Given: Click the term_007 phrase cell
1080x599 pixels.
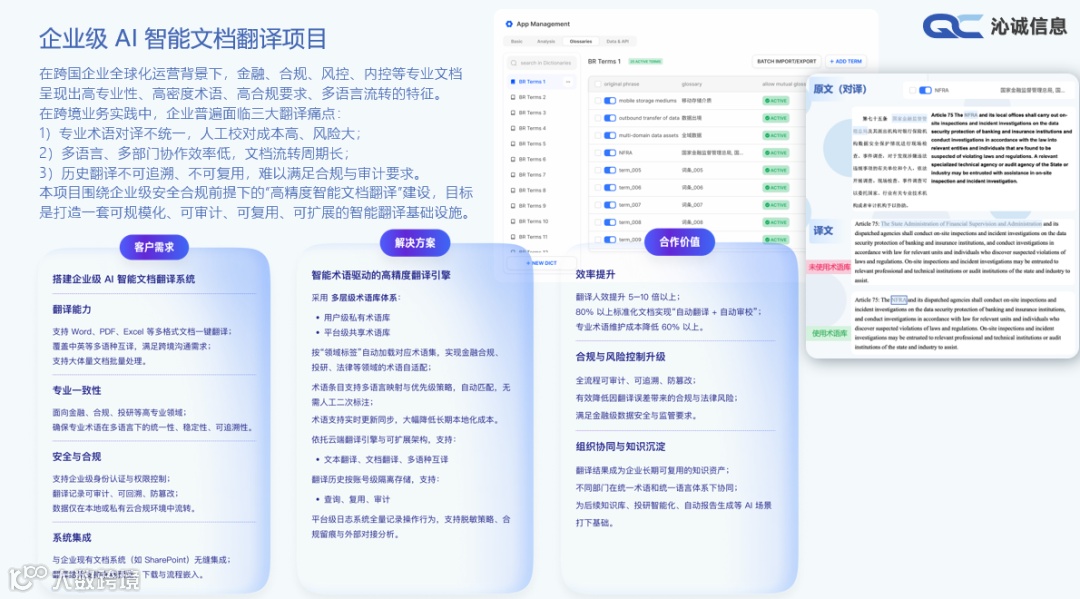Looking at the screenshot, I should 630,204.
